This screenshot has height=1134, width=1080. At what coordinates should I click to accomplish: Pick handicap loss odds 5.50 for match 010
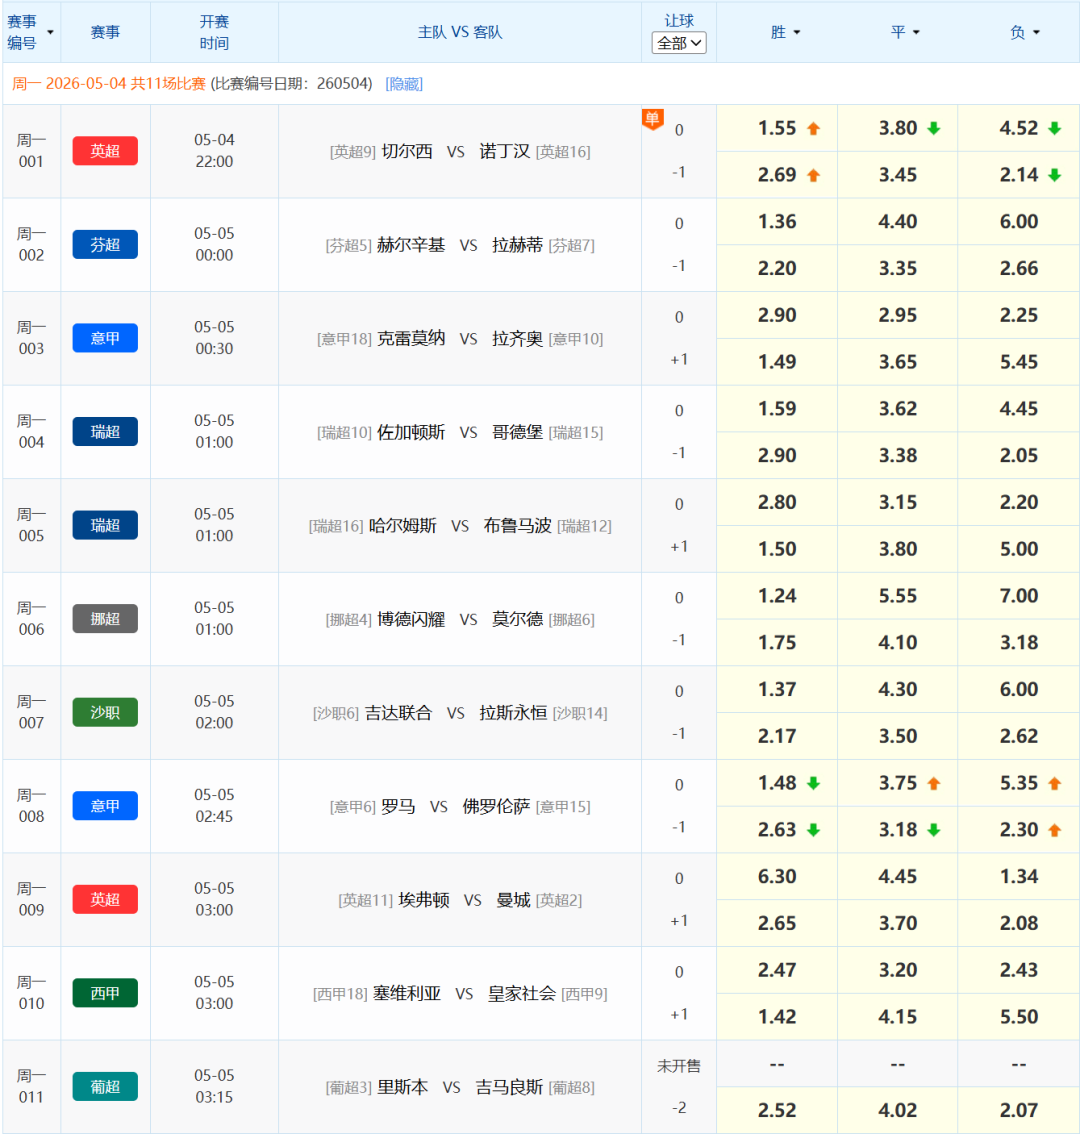pyautogui.click(x=1019, y=1017)
